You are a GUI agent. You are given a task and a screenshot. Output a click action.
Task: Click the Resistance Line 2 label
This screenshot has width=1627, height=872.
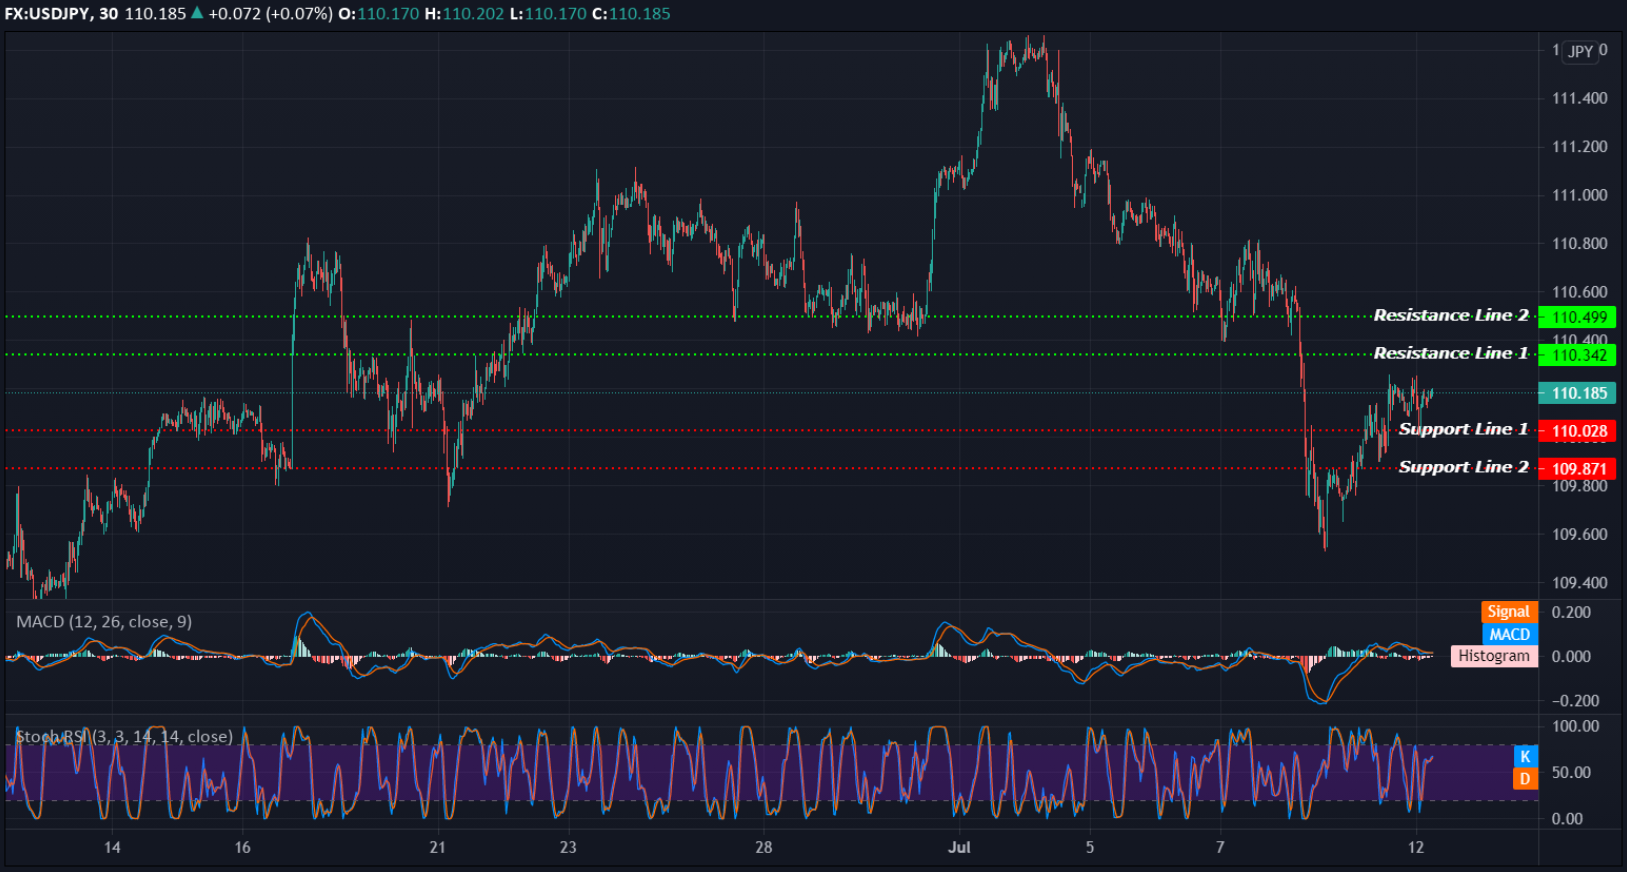click(1451, 315)
